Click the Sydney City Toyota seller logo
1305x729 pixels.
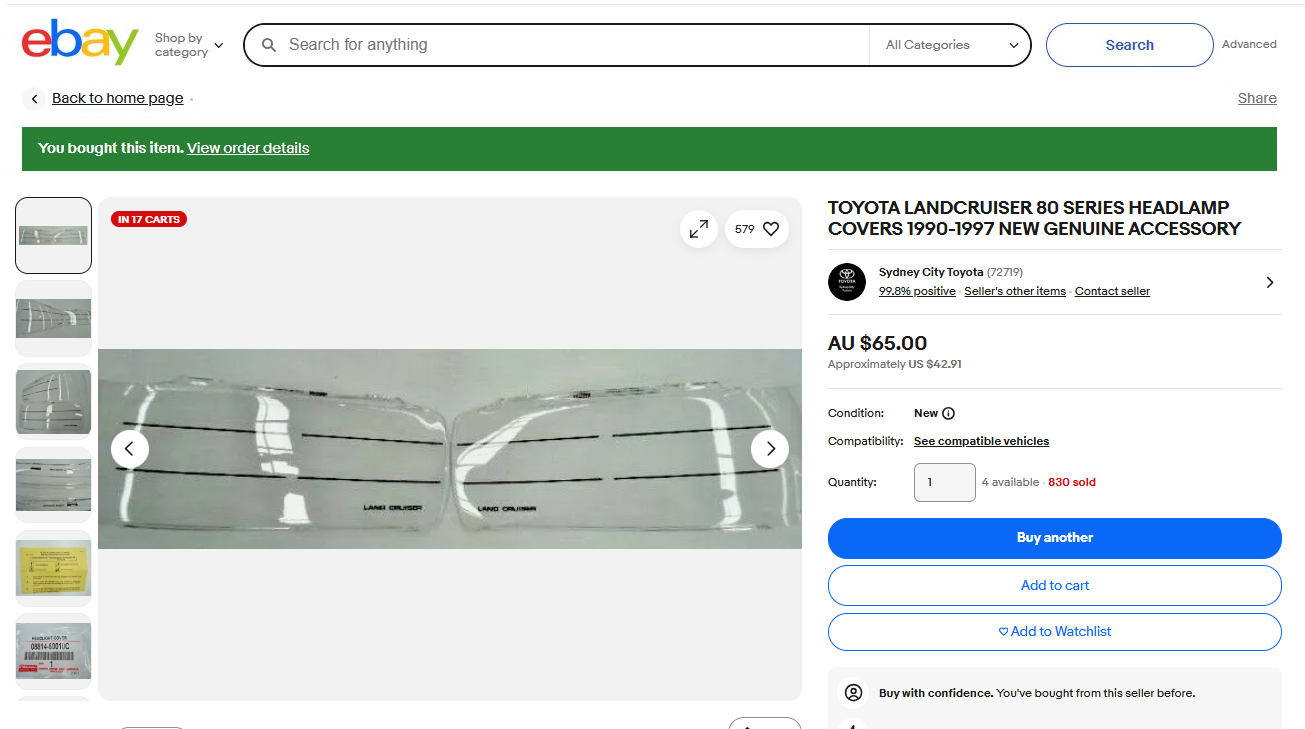point(846,282)
